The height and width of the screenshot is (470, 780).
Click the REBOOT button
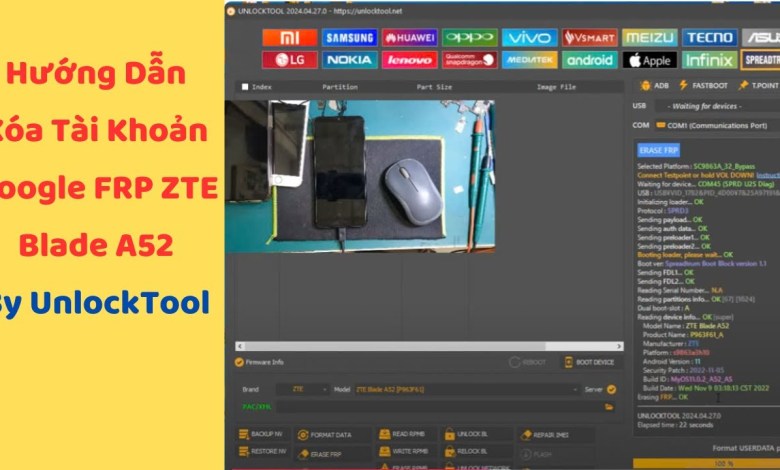(527, 362)
